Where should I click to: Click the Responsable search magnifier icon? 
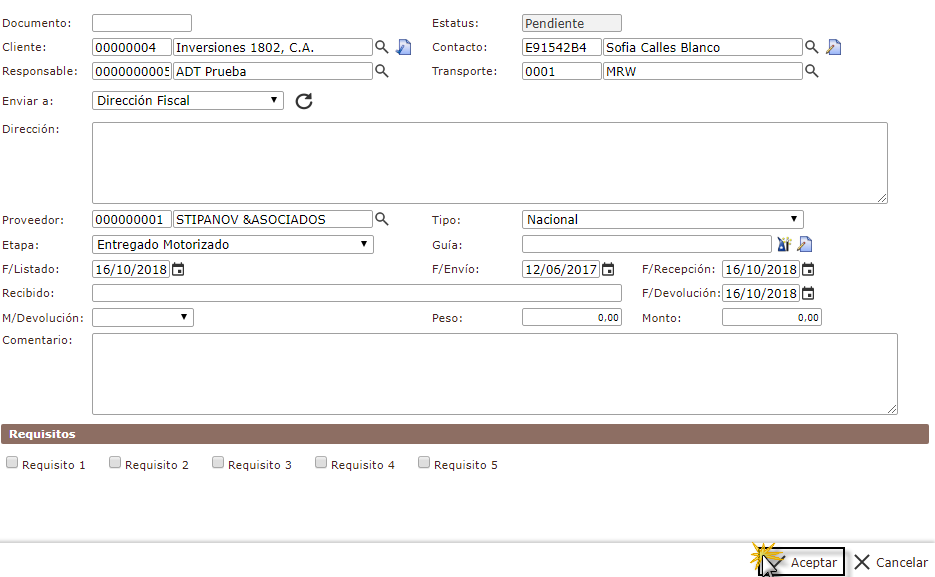pyautogui.click(x=381, y=71)
